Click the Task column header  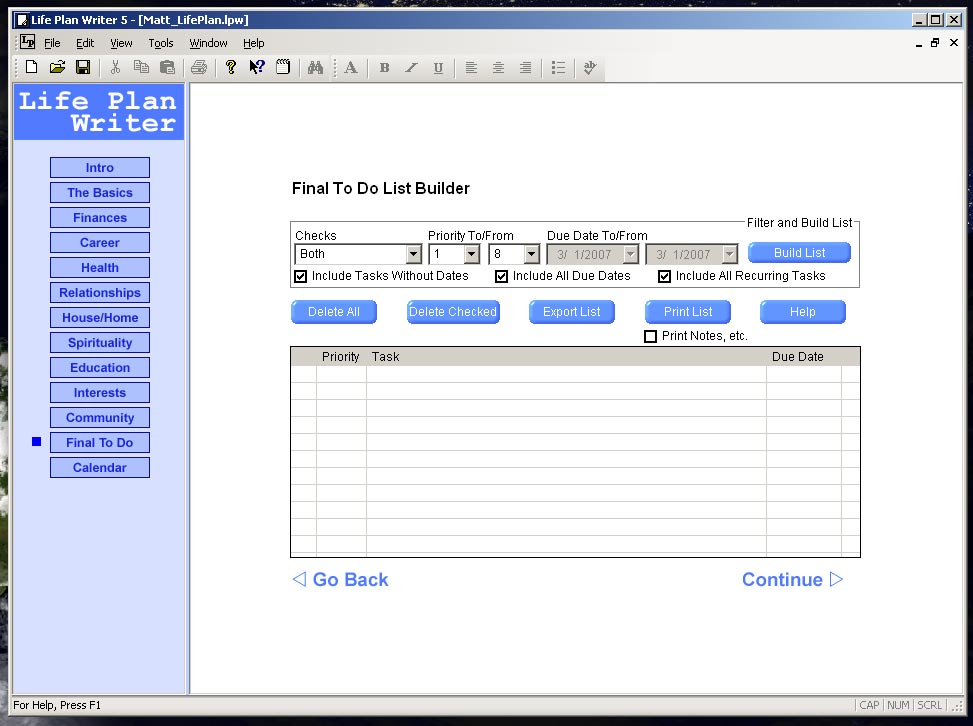click(566, 357)
